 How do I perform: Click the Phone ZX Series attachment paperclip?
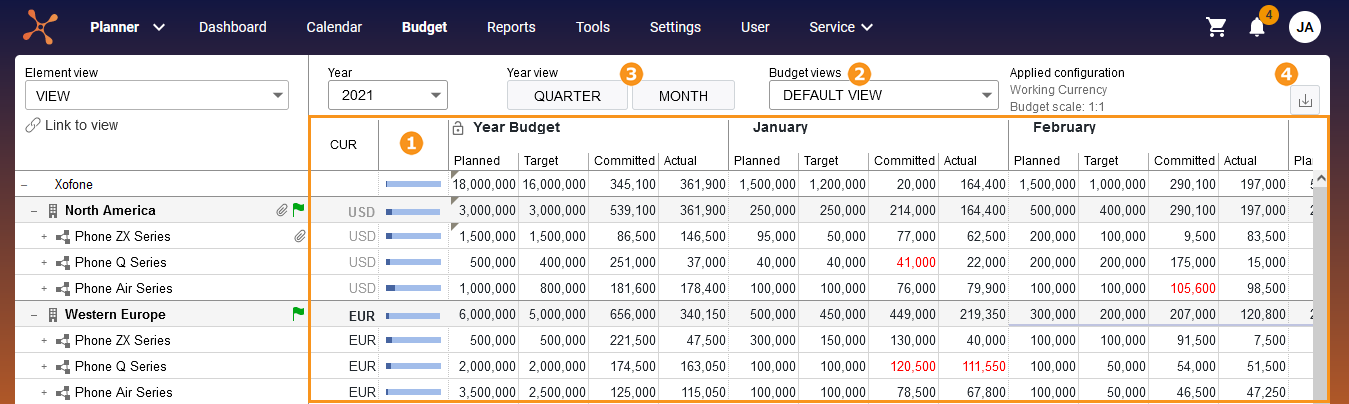coord(299,236)
